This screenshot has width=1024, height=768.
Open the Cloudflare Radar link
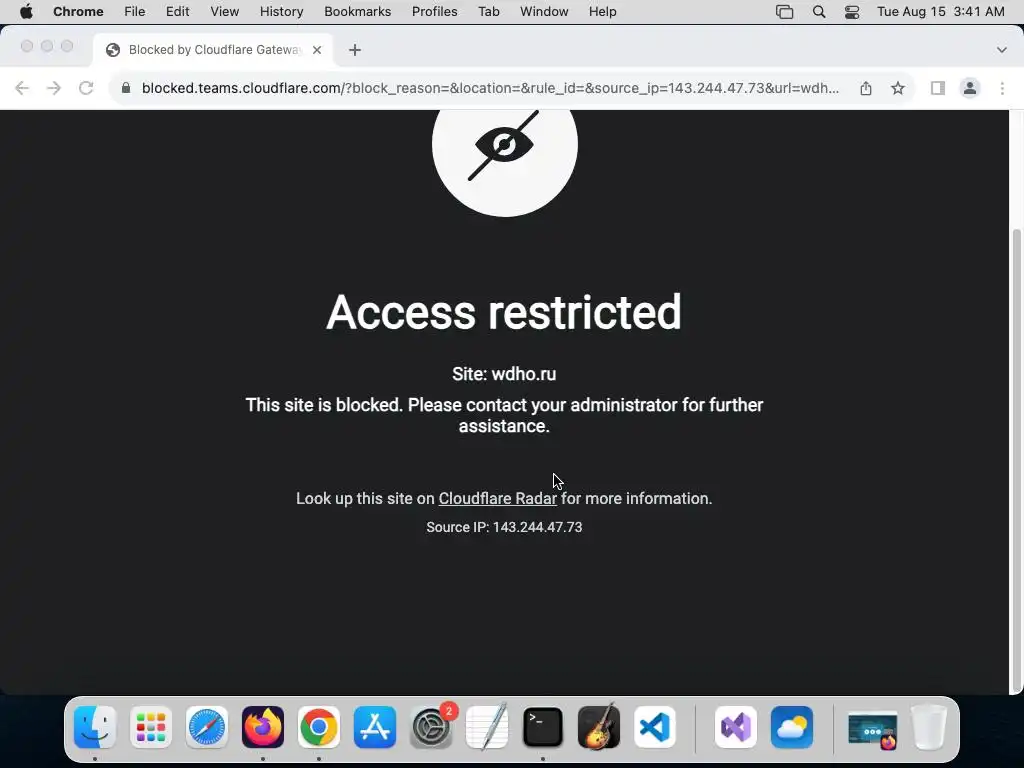click(x=498, y=498)
